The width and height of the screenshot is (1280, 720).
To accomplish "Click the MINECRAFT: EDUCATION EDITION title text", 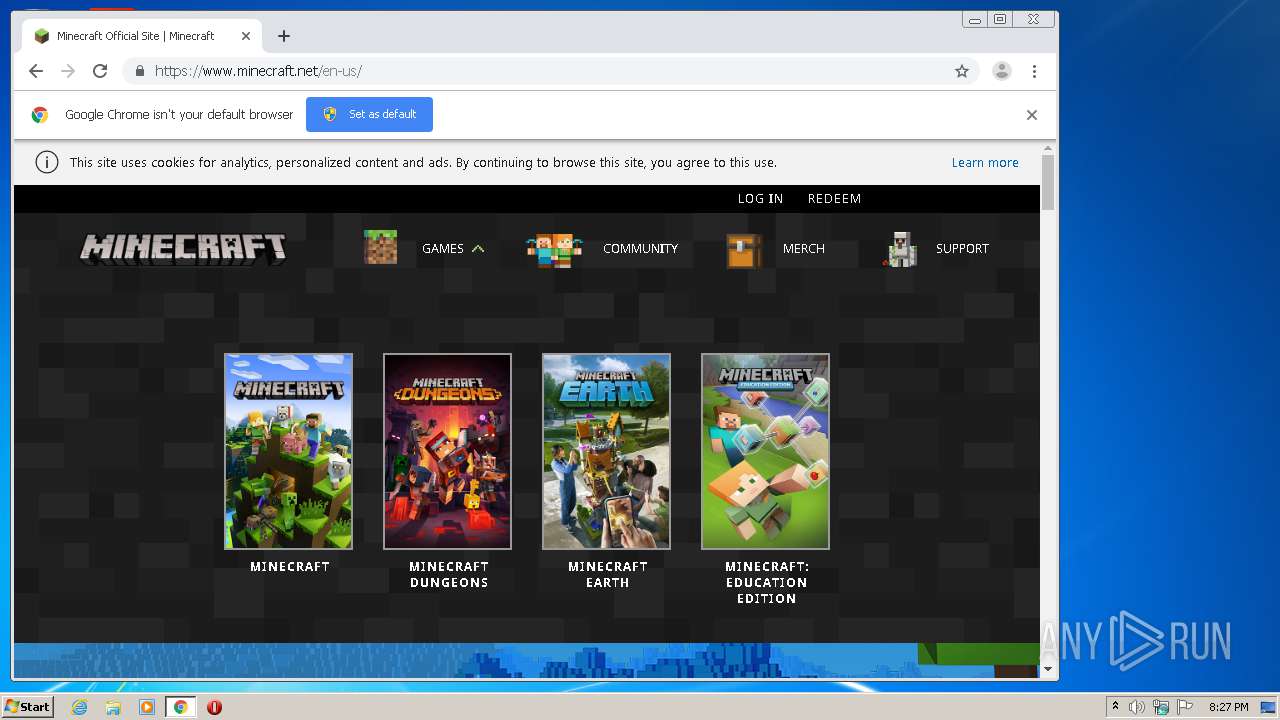I will click(x=766, y=582).
